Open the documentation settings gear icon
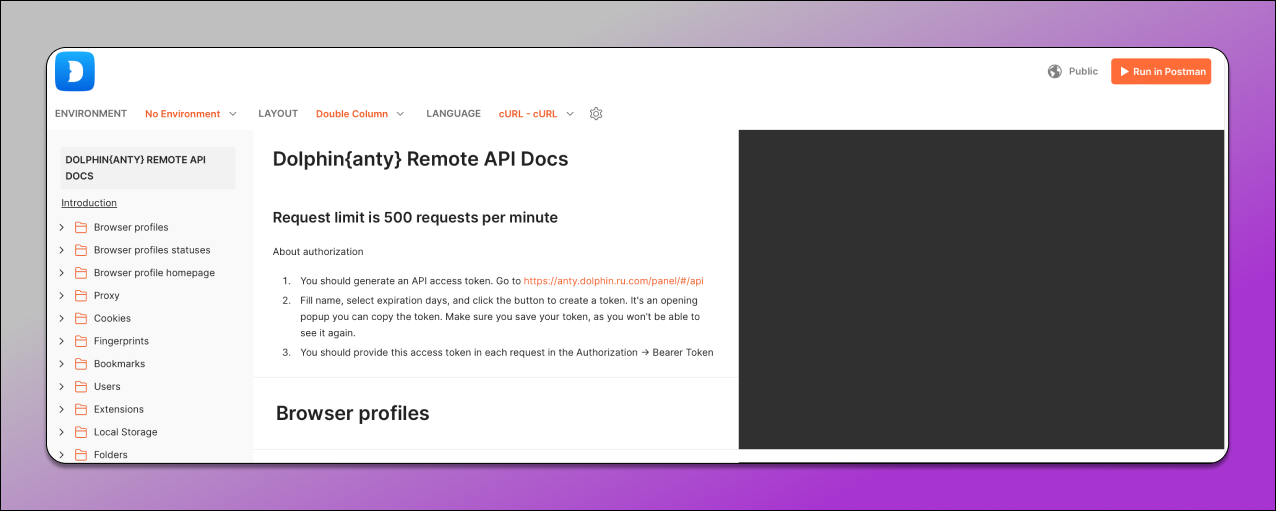Viewport: 1276px width, 511px height. [x=596, y=114]
